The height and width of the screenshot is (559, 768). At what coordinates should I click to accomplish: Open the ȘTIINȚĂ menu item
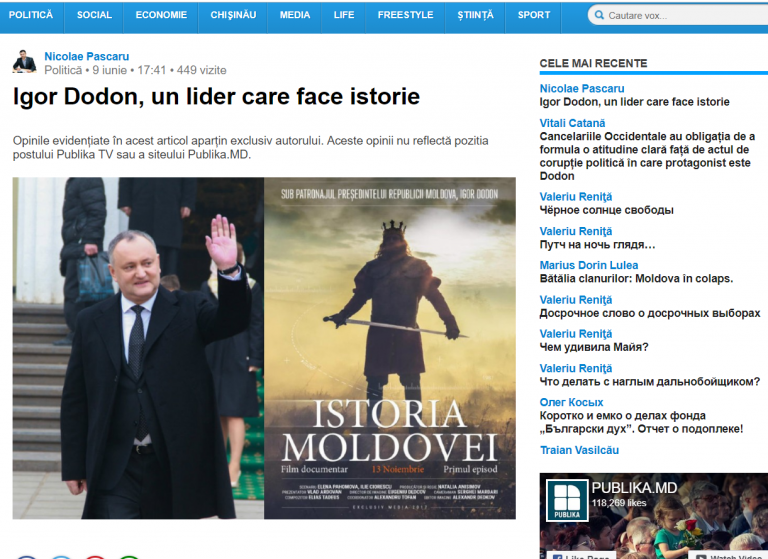475,15
